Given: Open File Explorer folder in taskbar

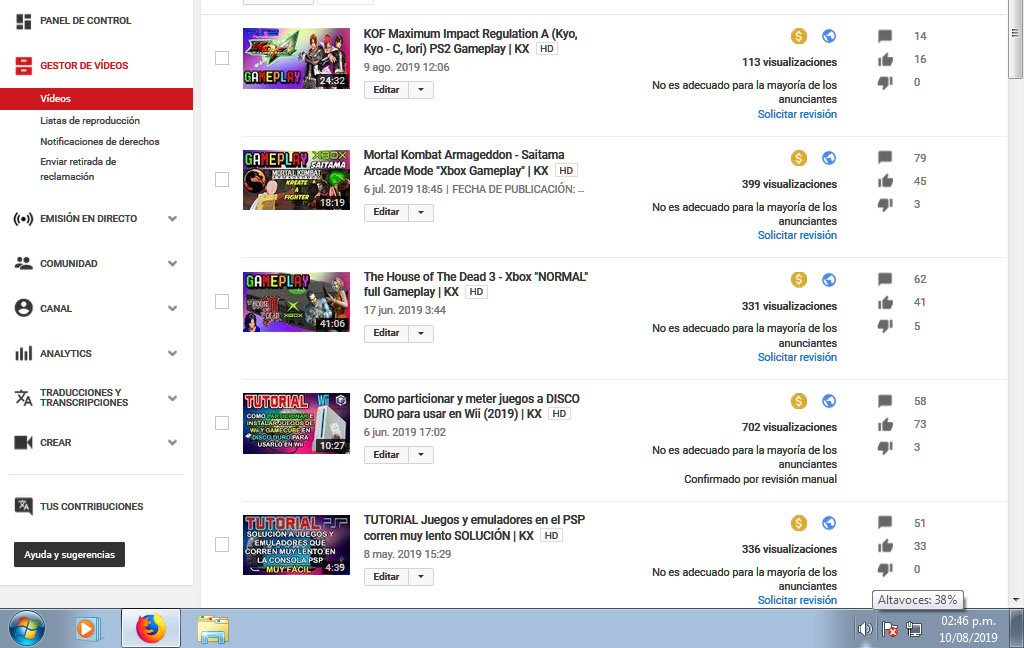Looking at the screenshot, I should coord(213,629).
